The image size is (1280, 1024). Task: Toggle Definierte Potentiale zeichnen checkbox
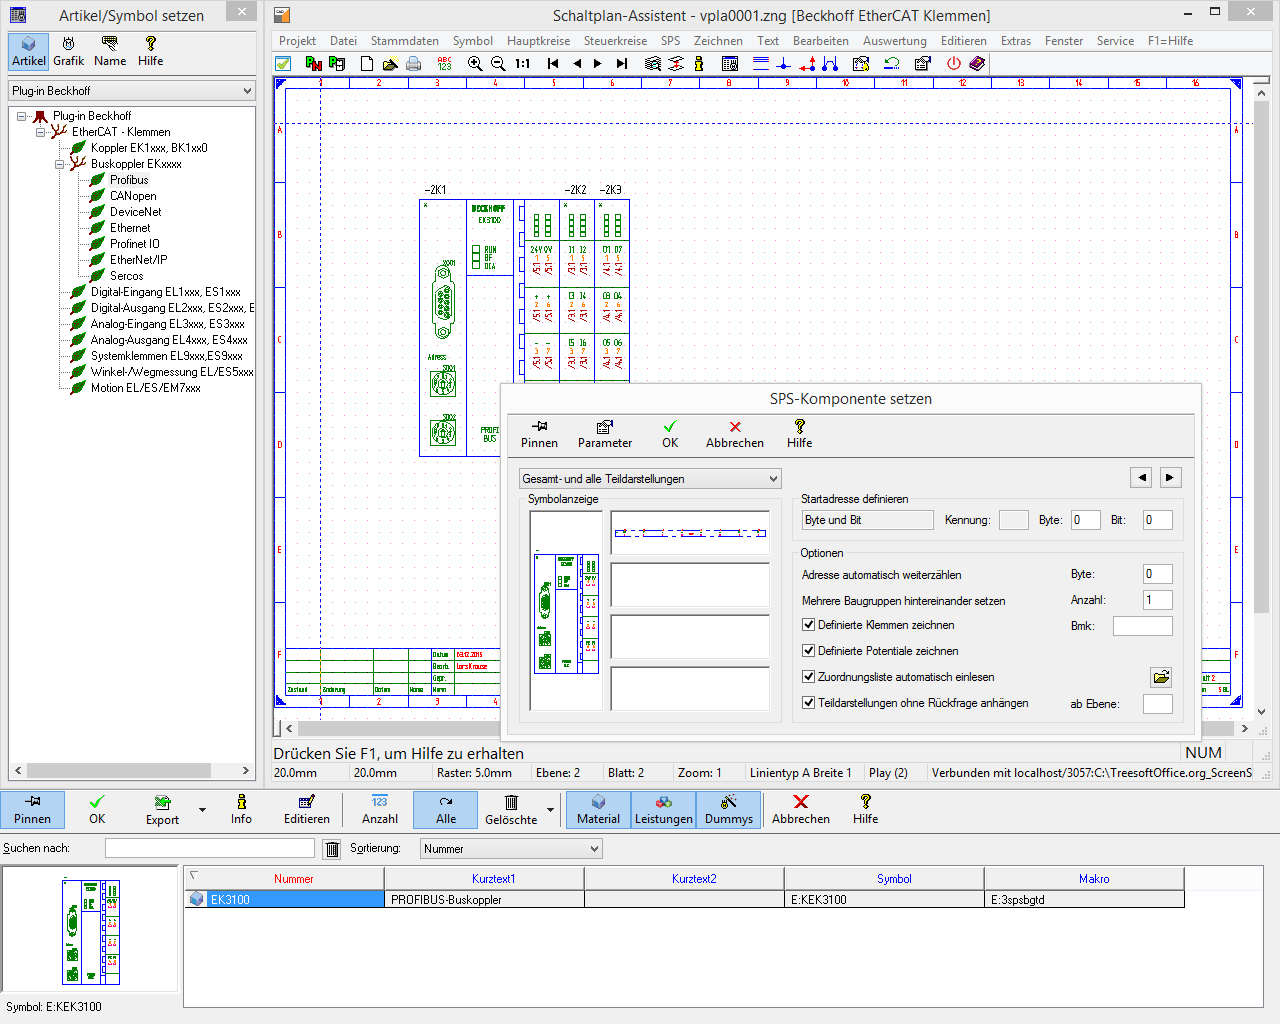click(x=809, y=651)
